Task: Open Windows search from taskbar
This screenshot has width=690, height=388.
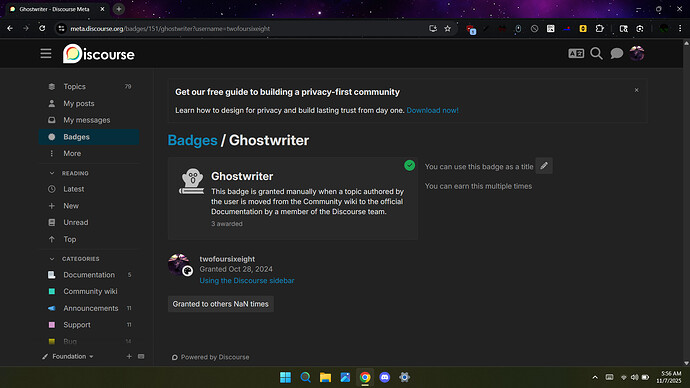Action: (x=305, y=377)
